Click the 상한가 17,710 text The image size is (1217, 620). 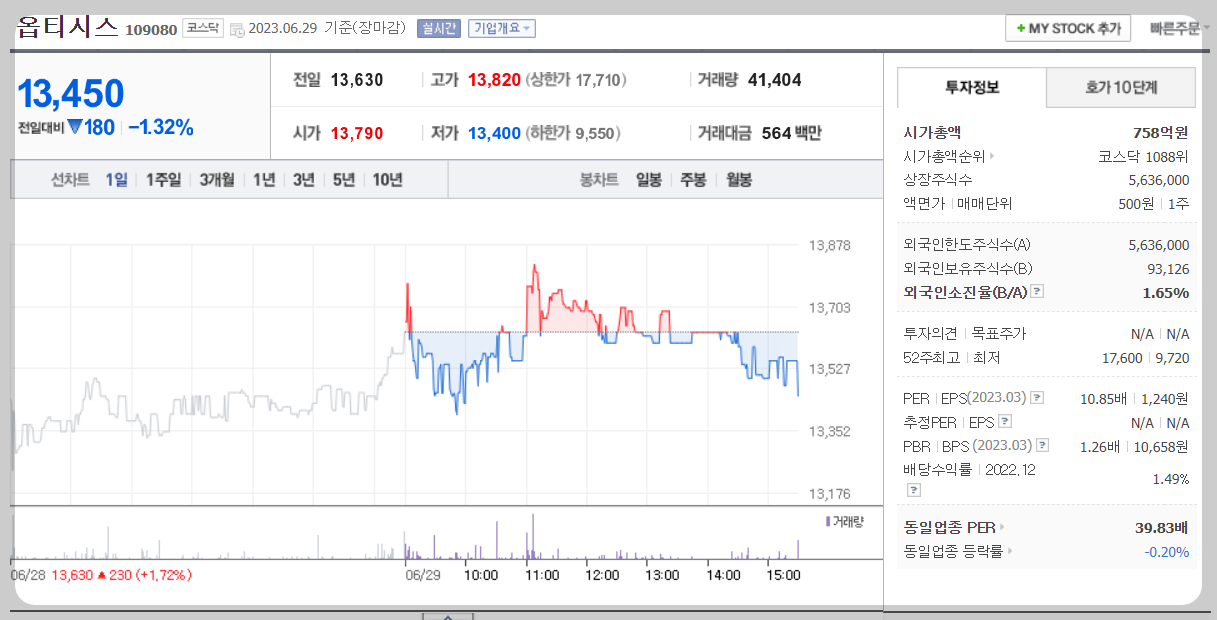coord(575,80)
